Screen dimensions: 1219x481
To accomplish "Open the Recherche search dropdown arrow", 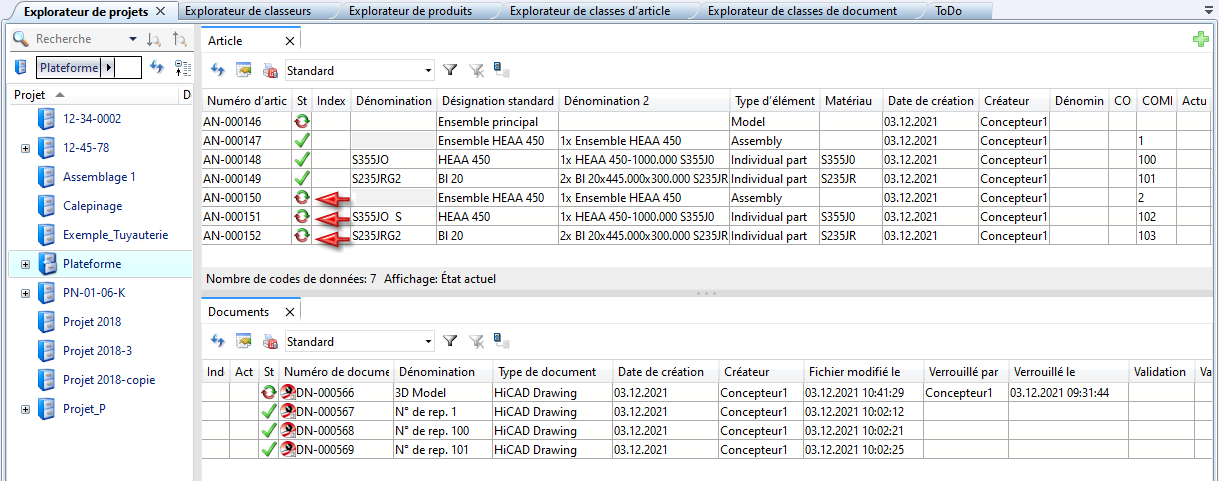I will point(133,39).
